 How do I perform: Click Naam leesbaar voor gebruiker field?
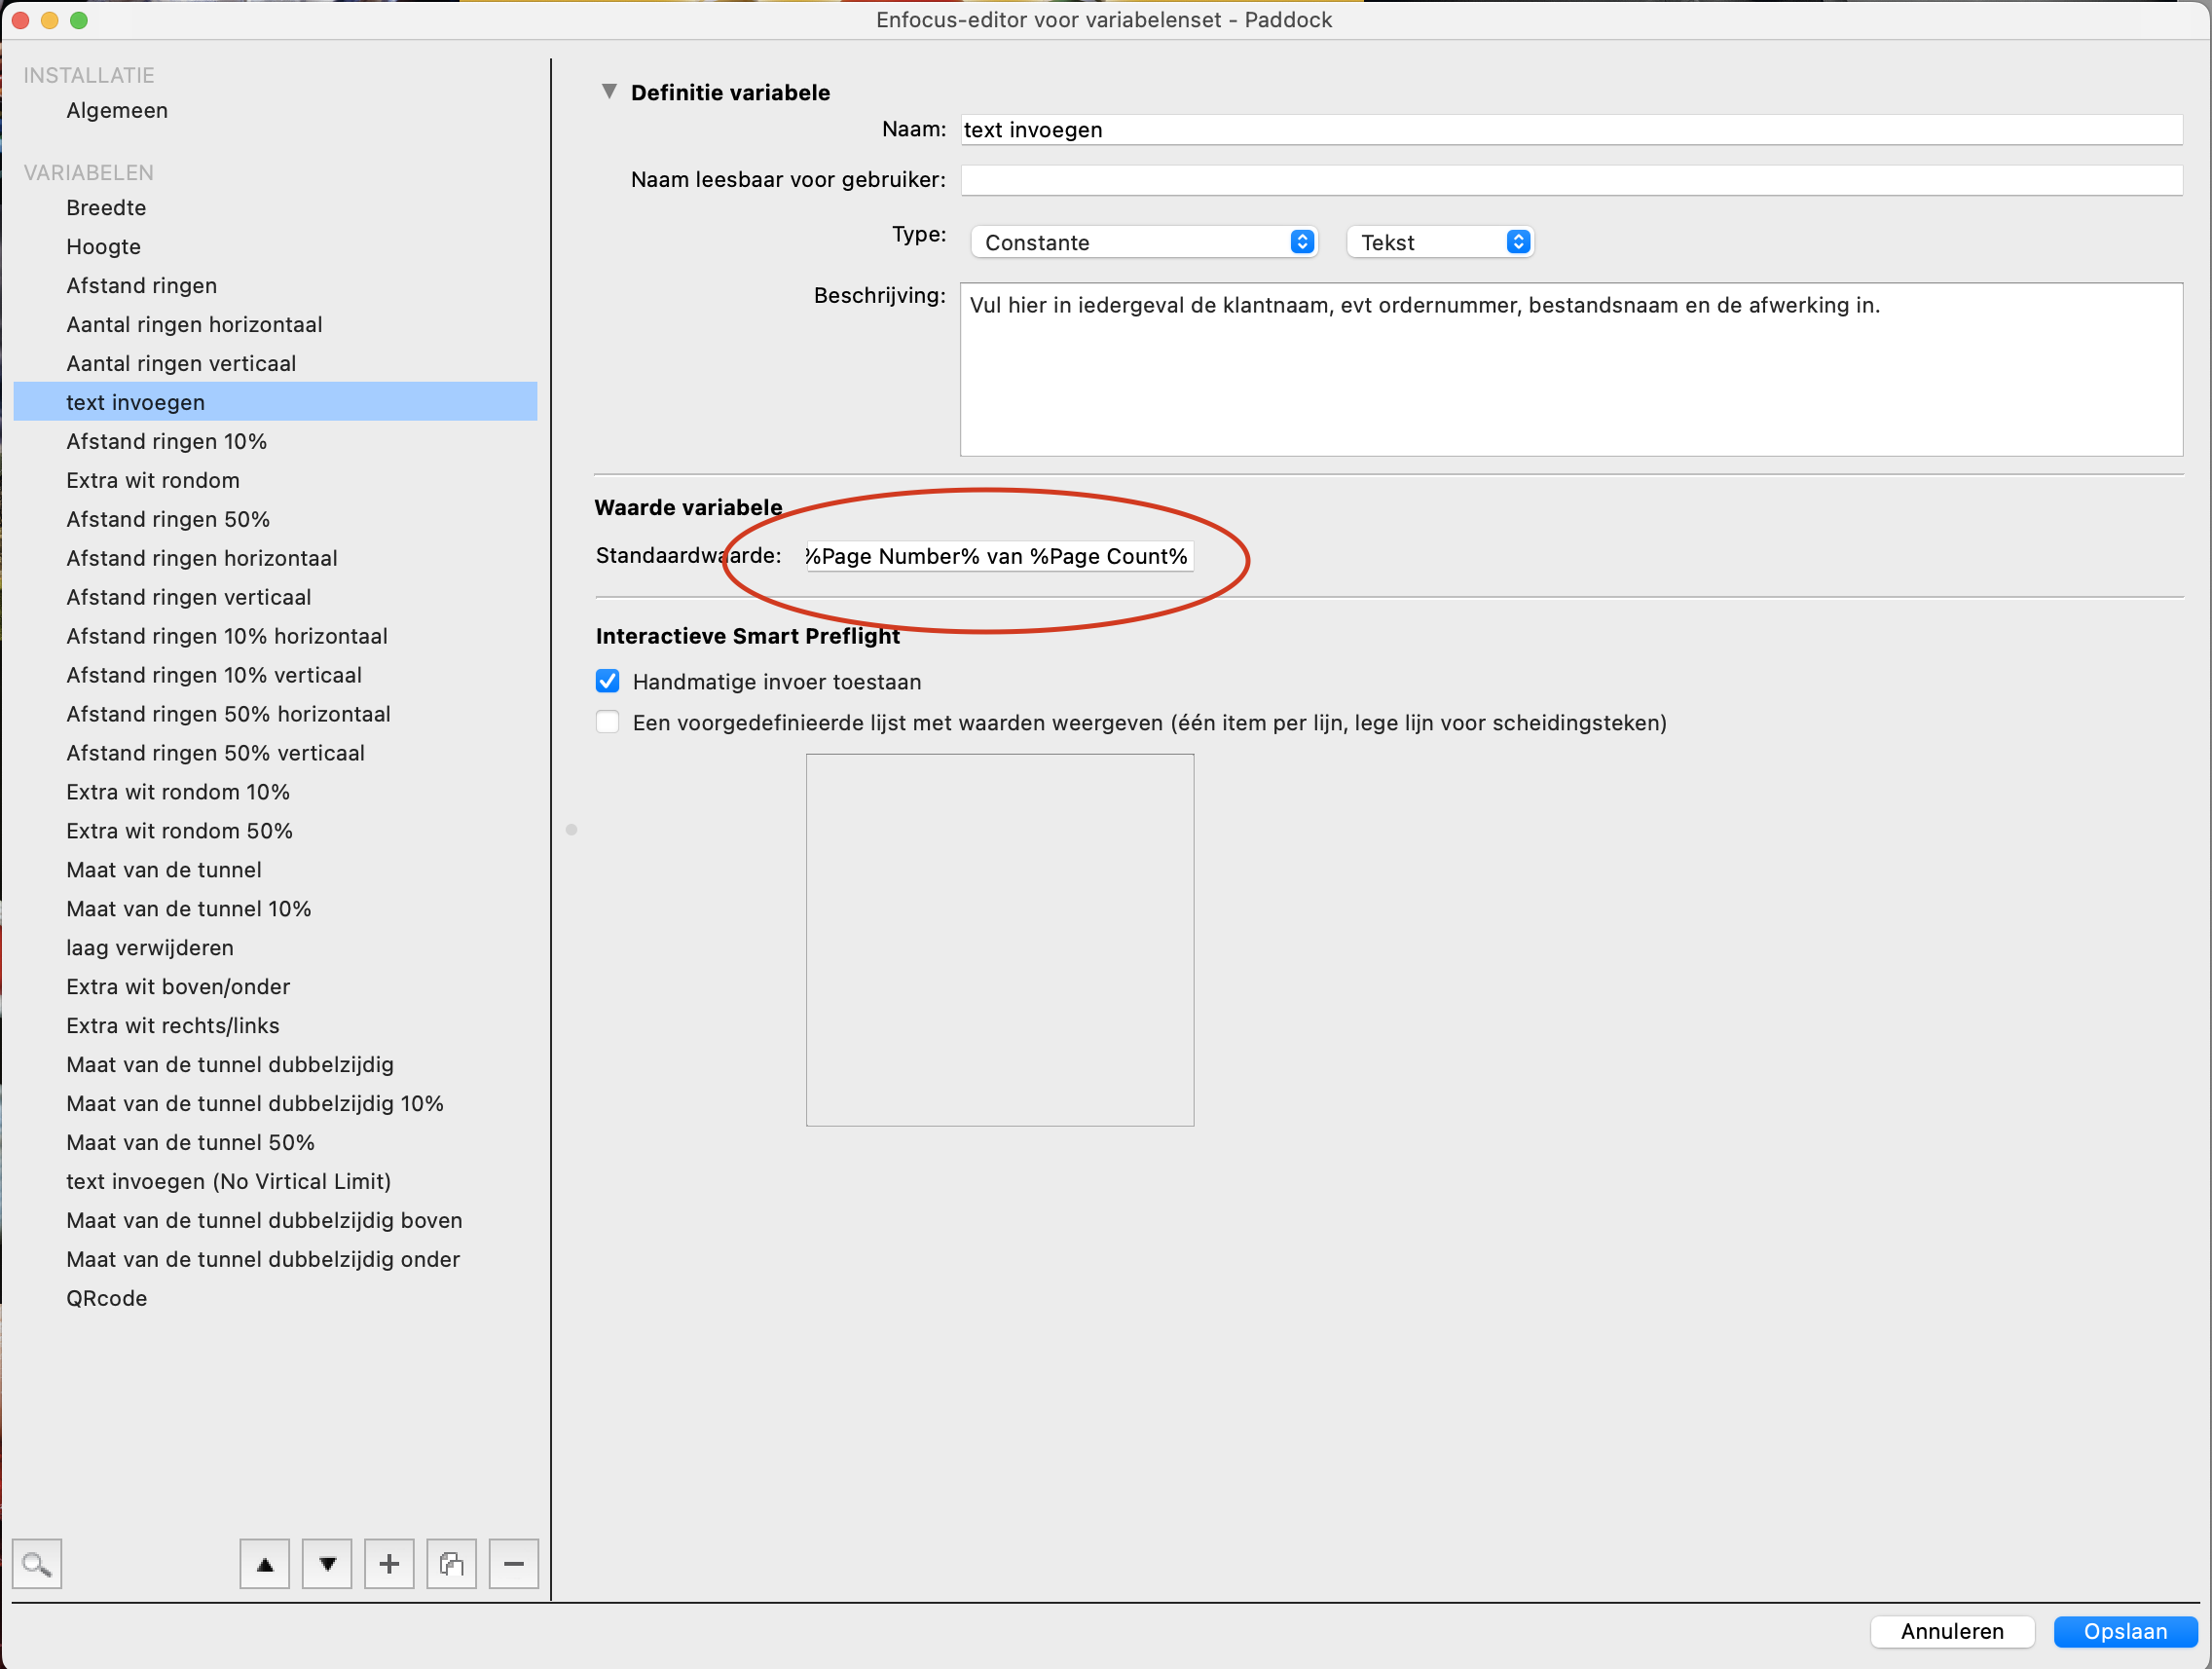pos(1571,180)
